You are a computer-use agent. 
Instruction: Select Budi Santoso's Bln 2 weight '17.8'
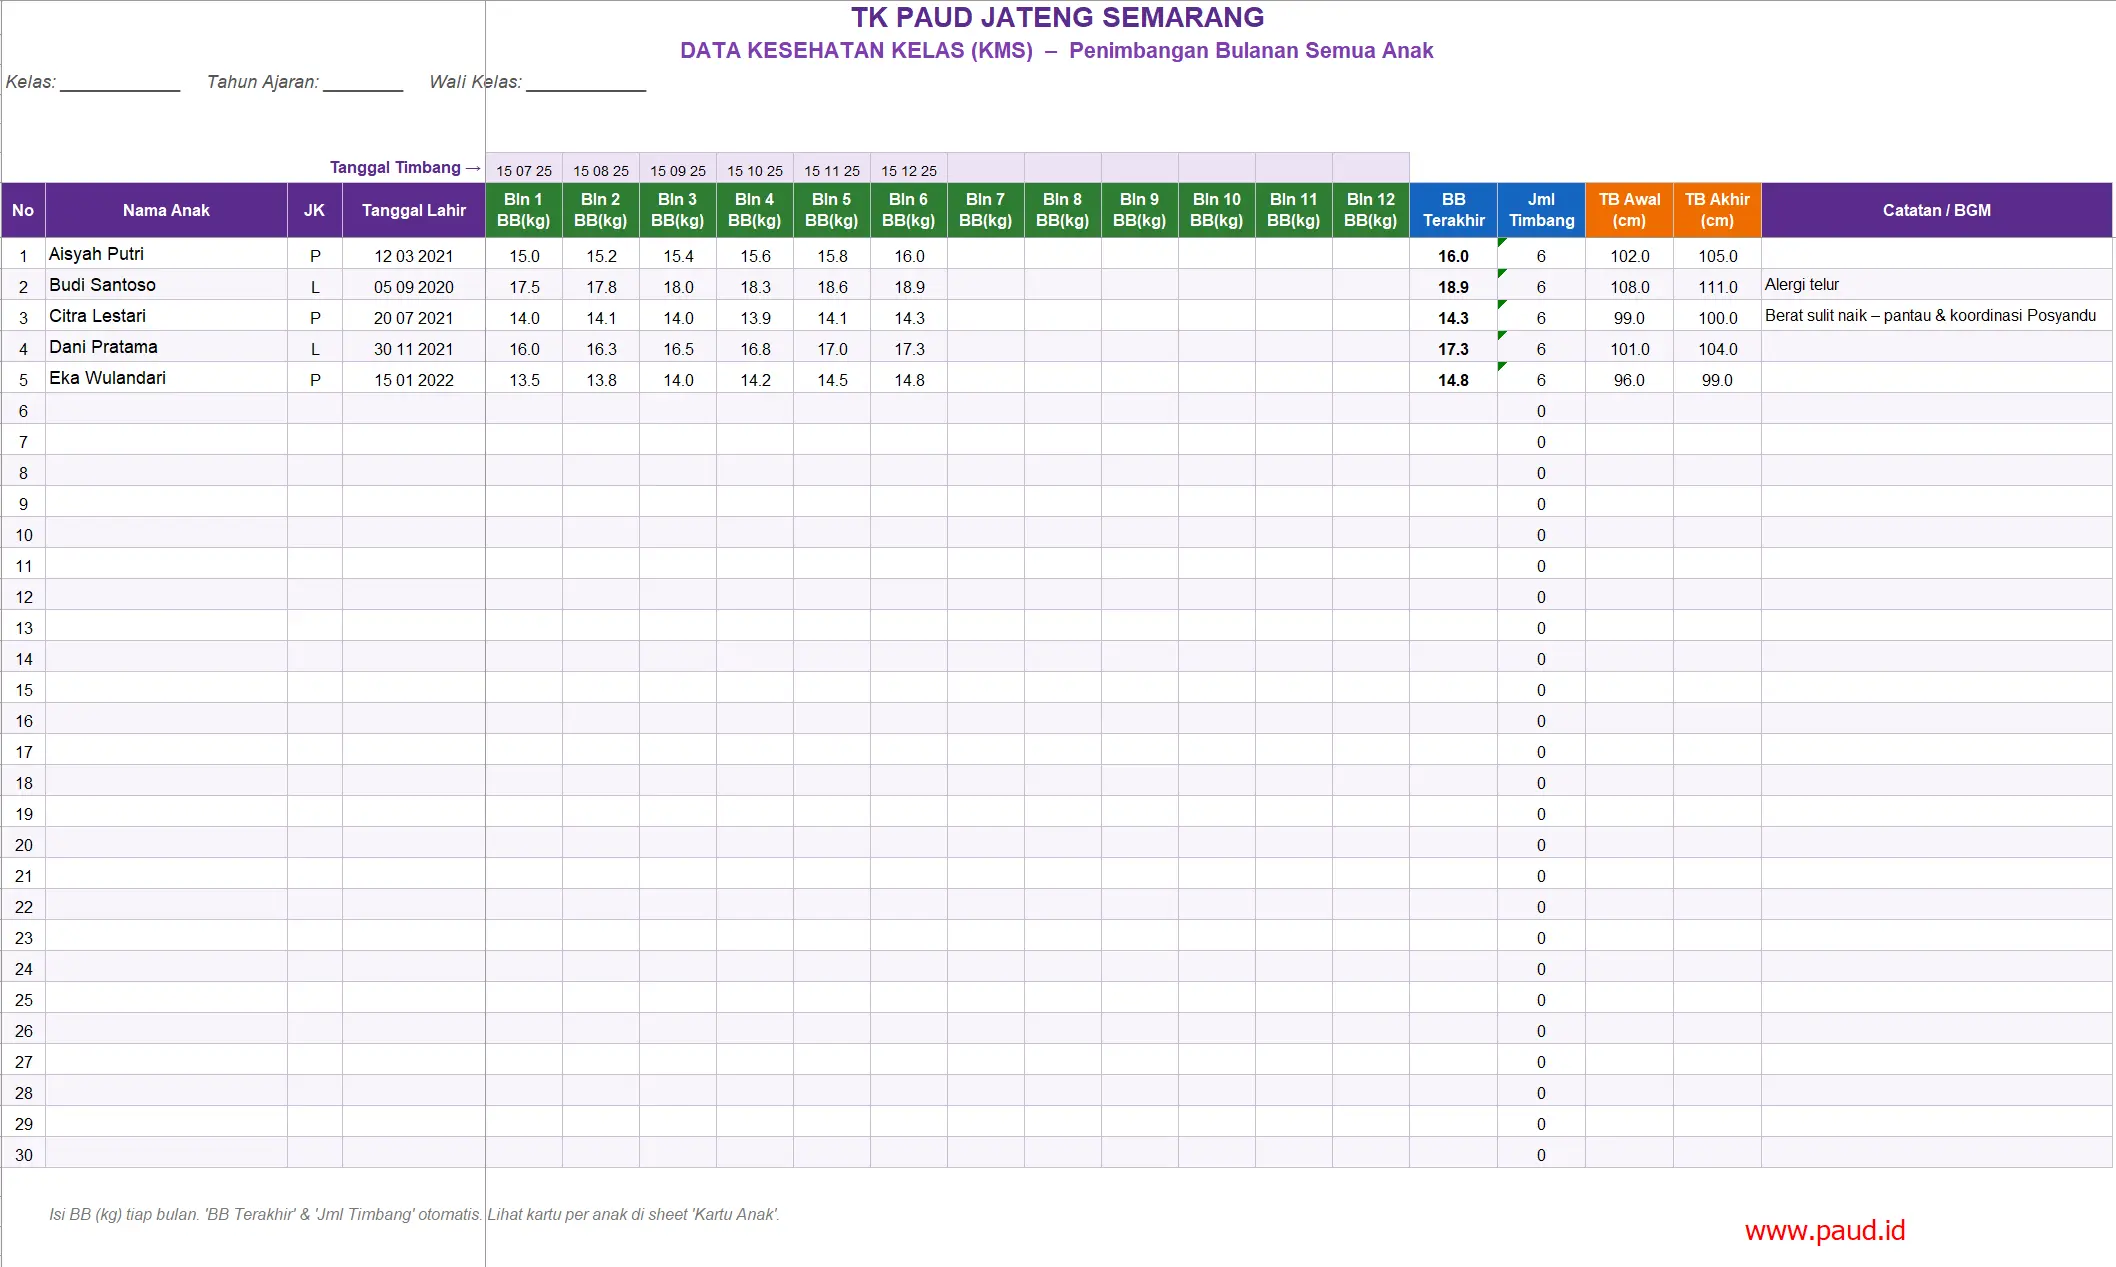click(x=601, y=286)
